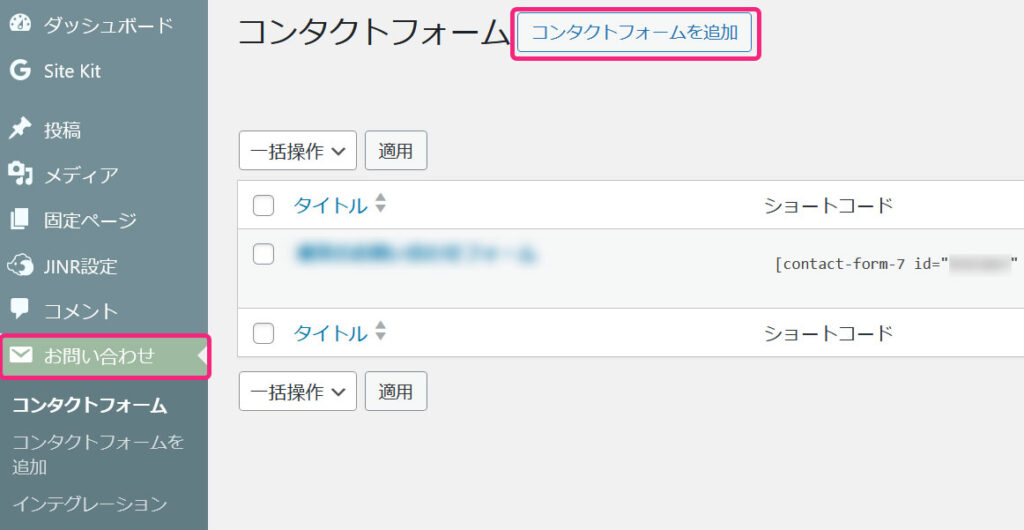The width and height of the screenshot is (1024, 530).
Task: Sort by タイトル using header sort arrows
Action: tap(380, 205)
